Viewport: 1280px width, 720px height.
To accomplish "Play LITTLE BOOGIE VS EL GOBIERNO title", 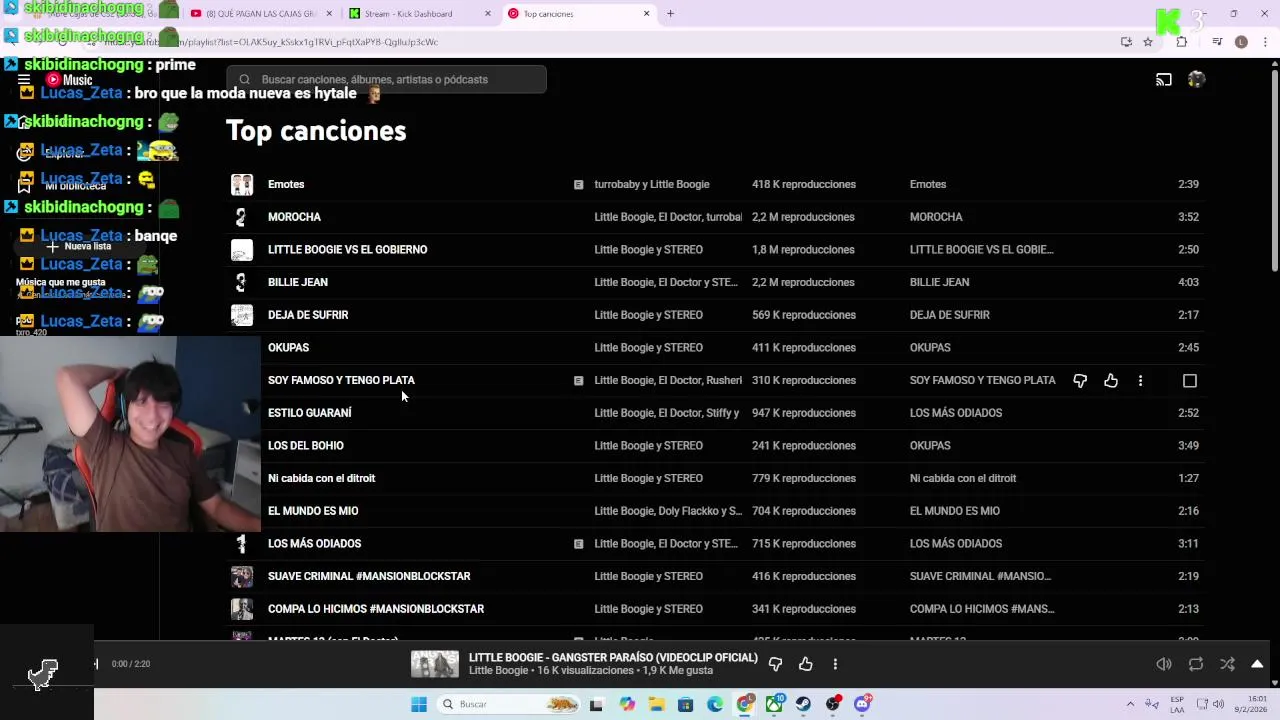I will [347, 250].
